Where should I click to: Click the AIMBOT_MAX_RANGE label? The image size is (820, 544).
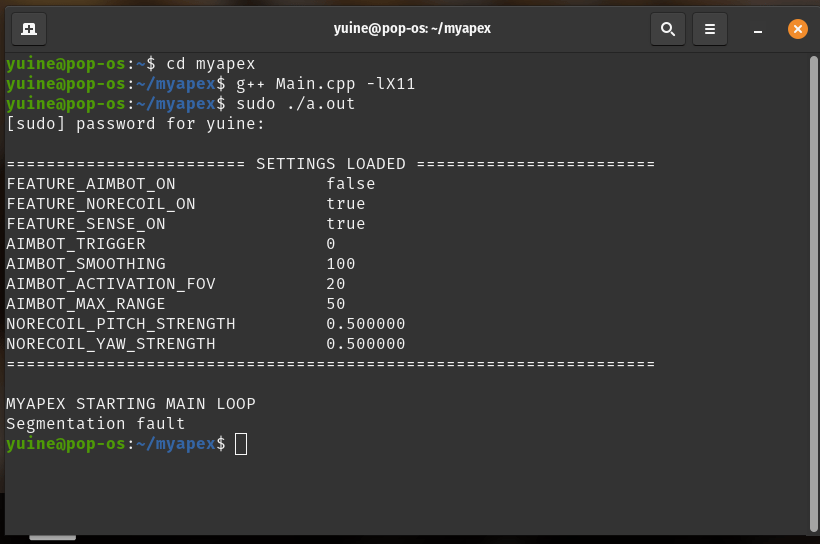pos(86,304)
